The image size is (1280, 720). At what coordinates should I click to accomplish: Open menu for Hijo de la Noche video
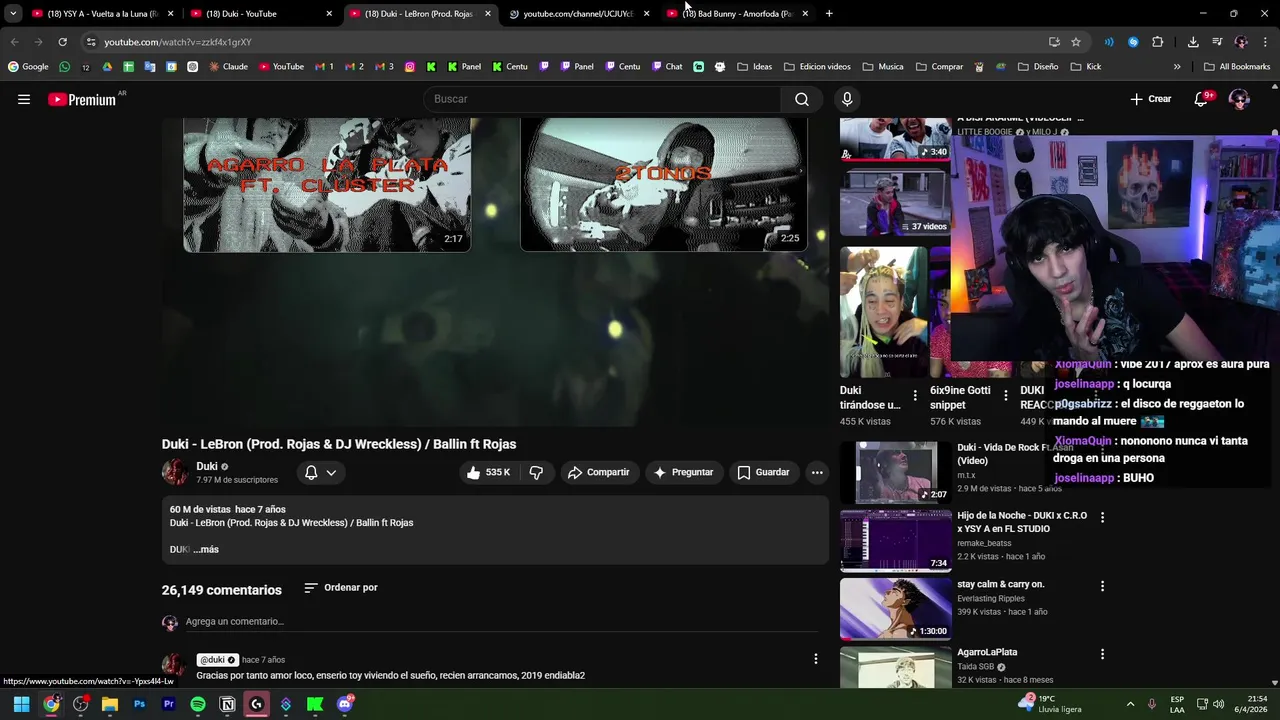pos(1102,517)
